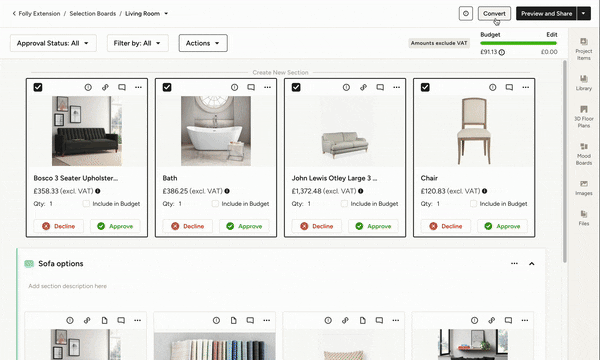Screen dimensions: 600x360
Task: Enable Include in Budget for Bosco 3 Seater
Action: [x=86, y=204]
